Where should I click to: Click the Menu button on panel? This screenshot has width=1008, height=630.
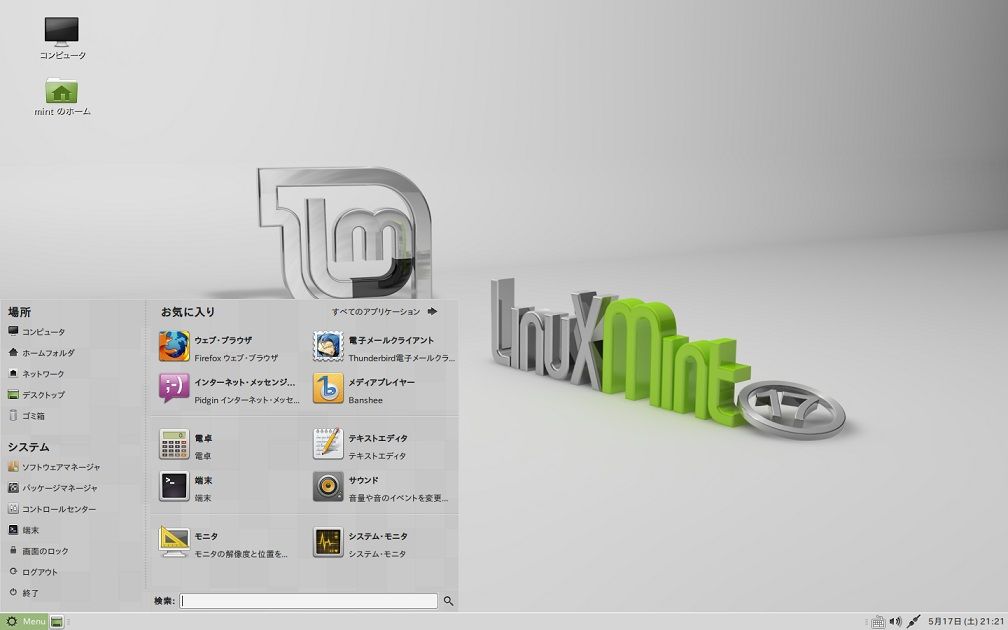[24, 622]
